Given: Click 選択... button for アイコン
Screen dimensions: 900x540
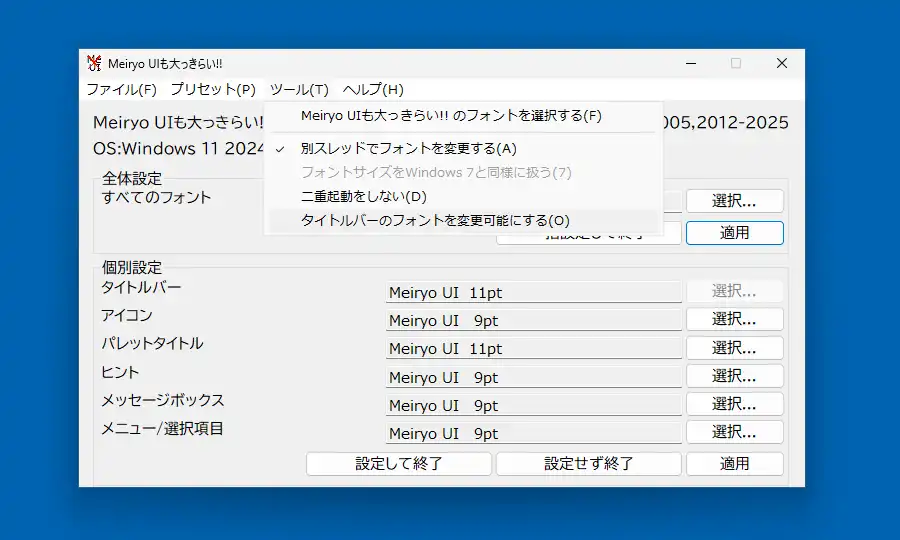Looking at the screenshot, I should 735,319.
